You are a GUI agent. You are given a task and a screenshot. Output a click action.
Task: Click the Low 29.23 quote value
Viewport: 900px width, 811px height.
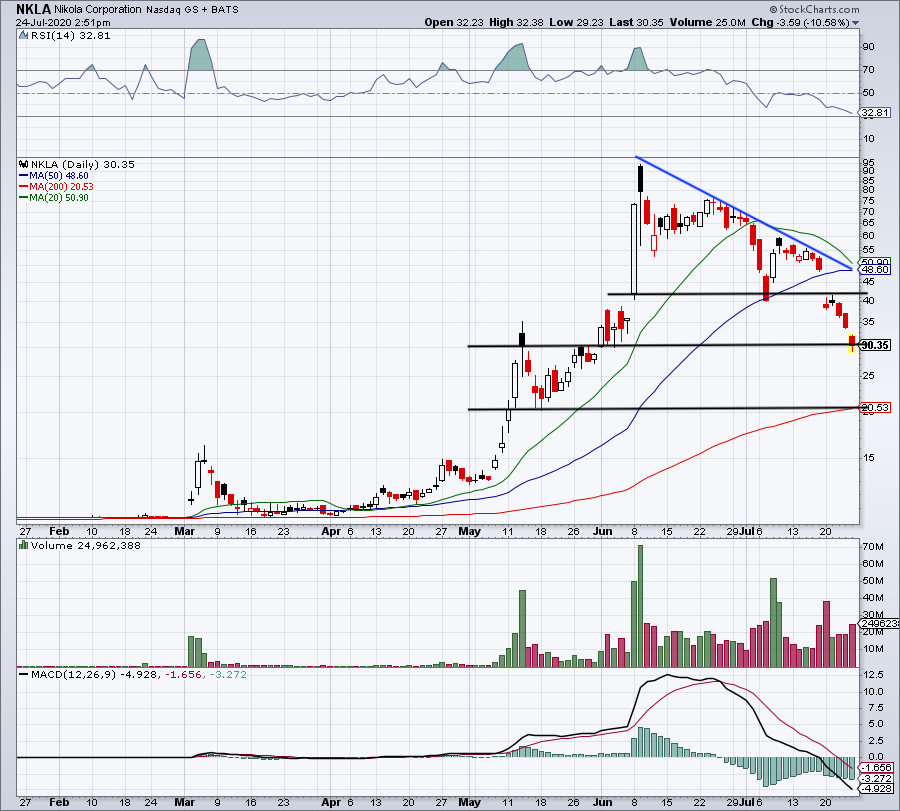pyautogui.click(x=576, y=22)
